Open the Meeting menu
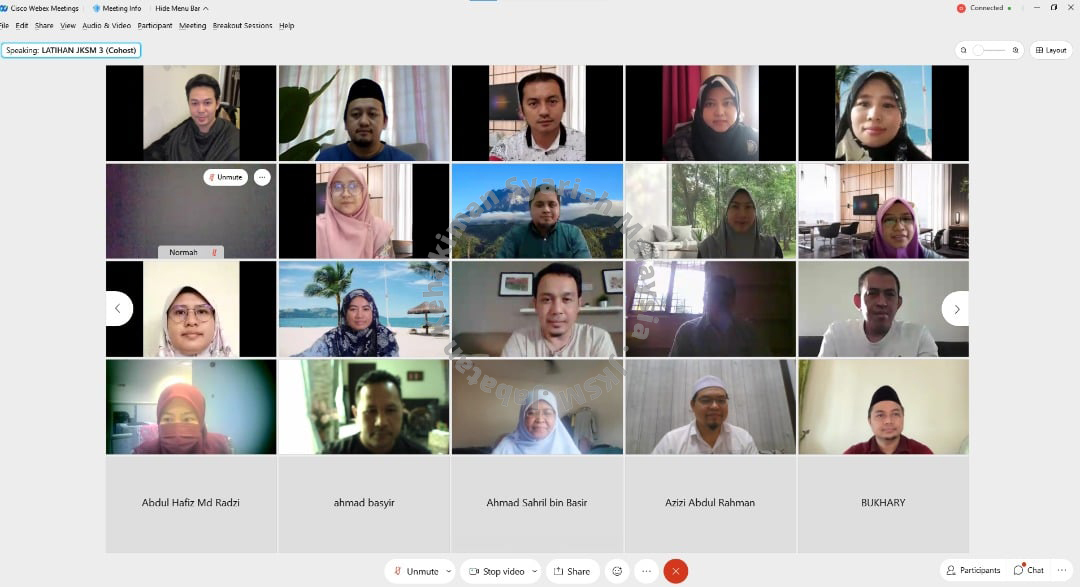Screen dimensions: 1080x587 tap(192, 25)
